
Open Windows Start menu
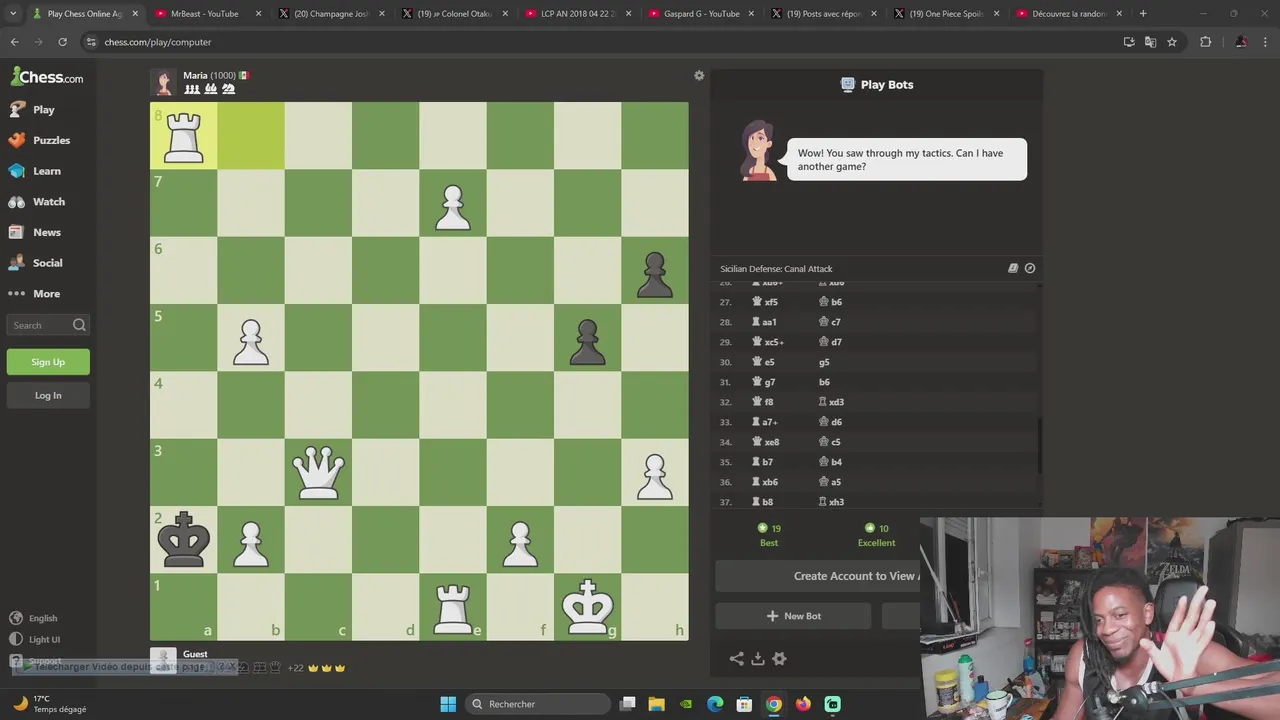(448, 704)
